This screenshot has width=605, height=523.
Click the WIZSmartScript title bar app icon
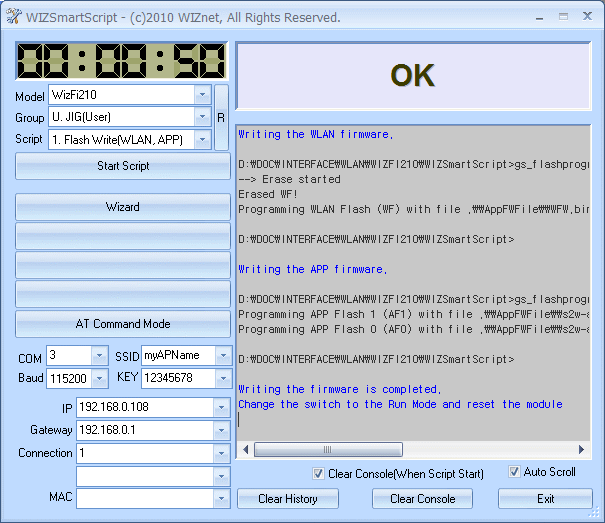14,16
